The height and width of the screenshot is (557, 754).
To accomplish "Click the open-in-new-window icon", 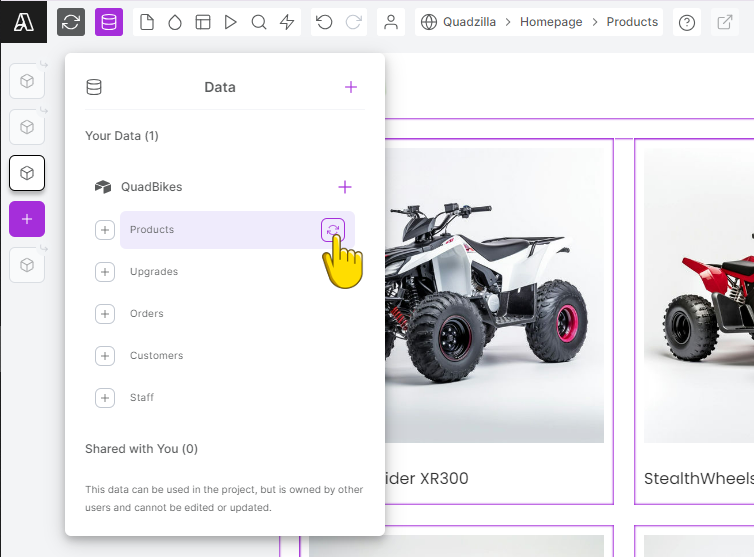I will coord(725,22).
